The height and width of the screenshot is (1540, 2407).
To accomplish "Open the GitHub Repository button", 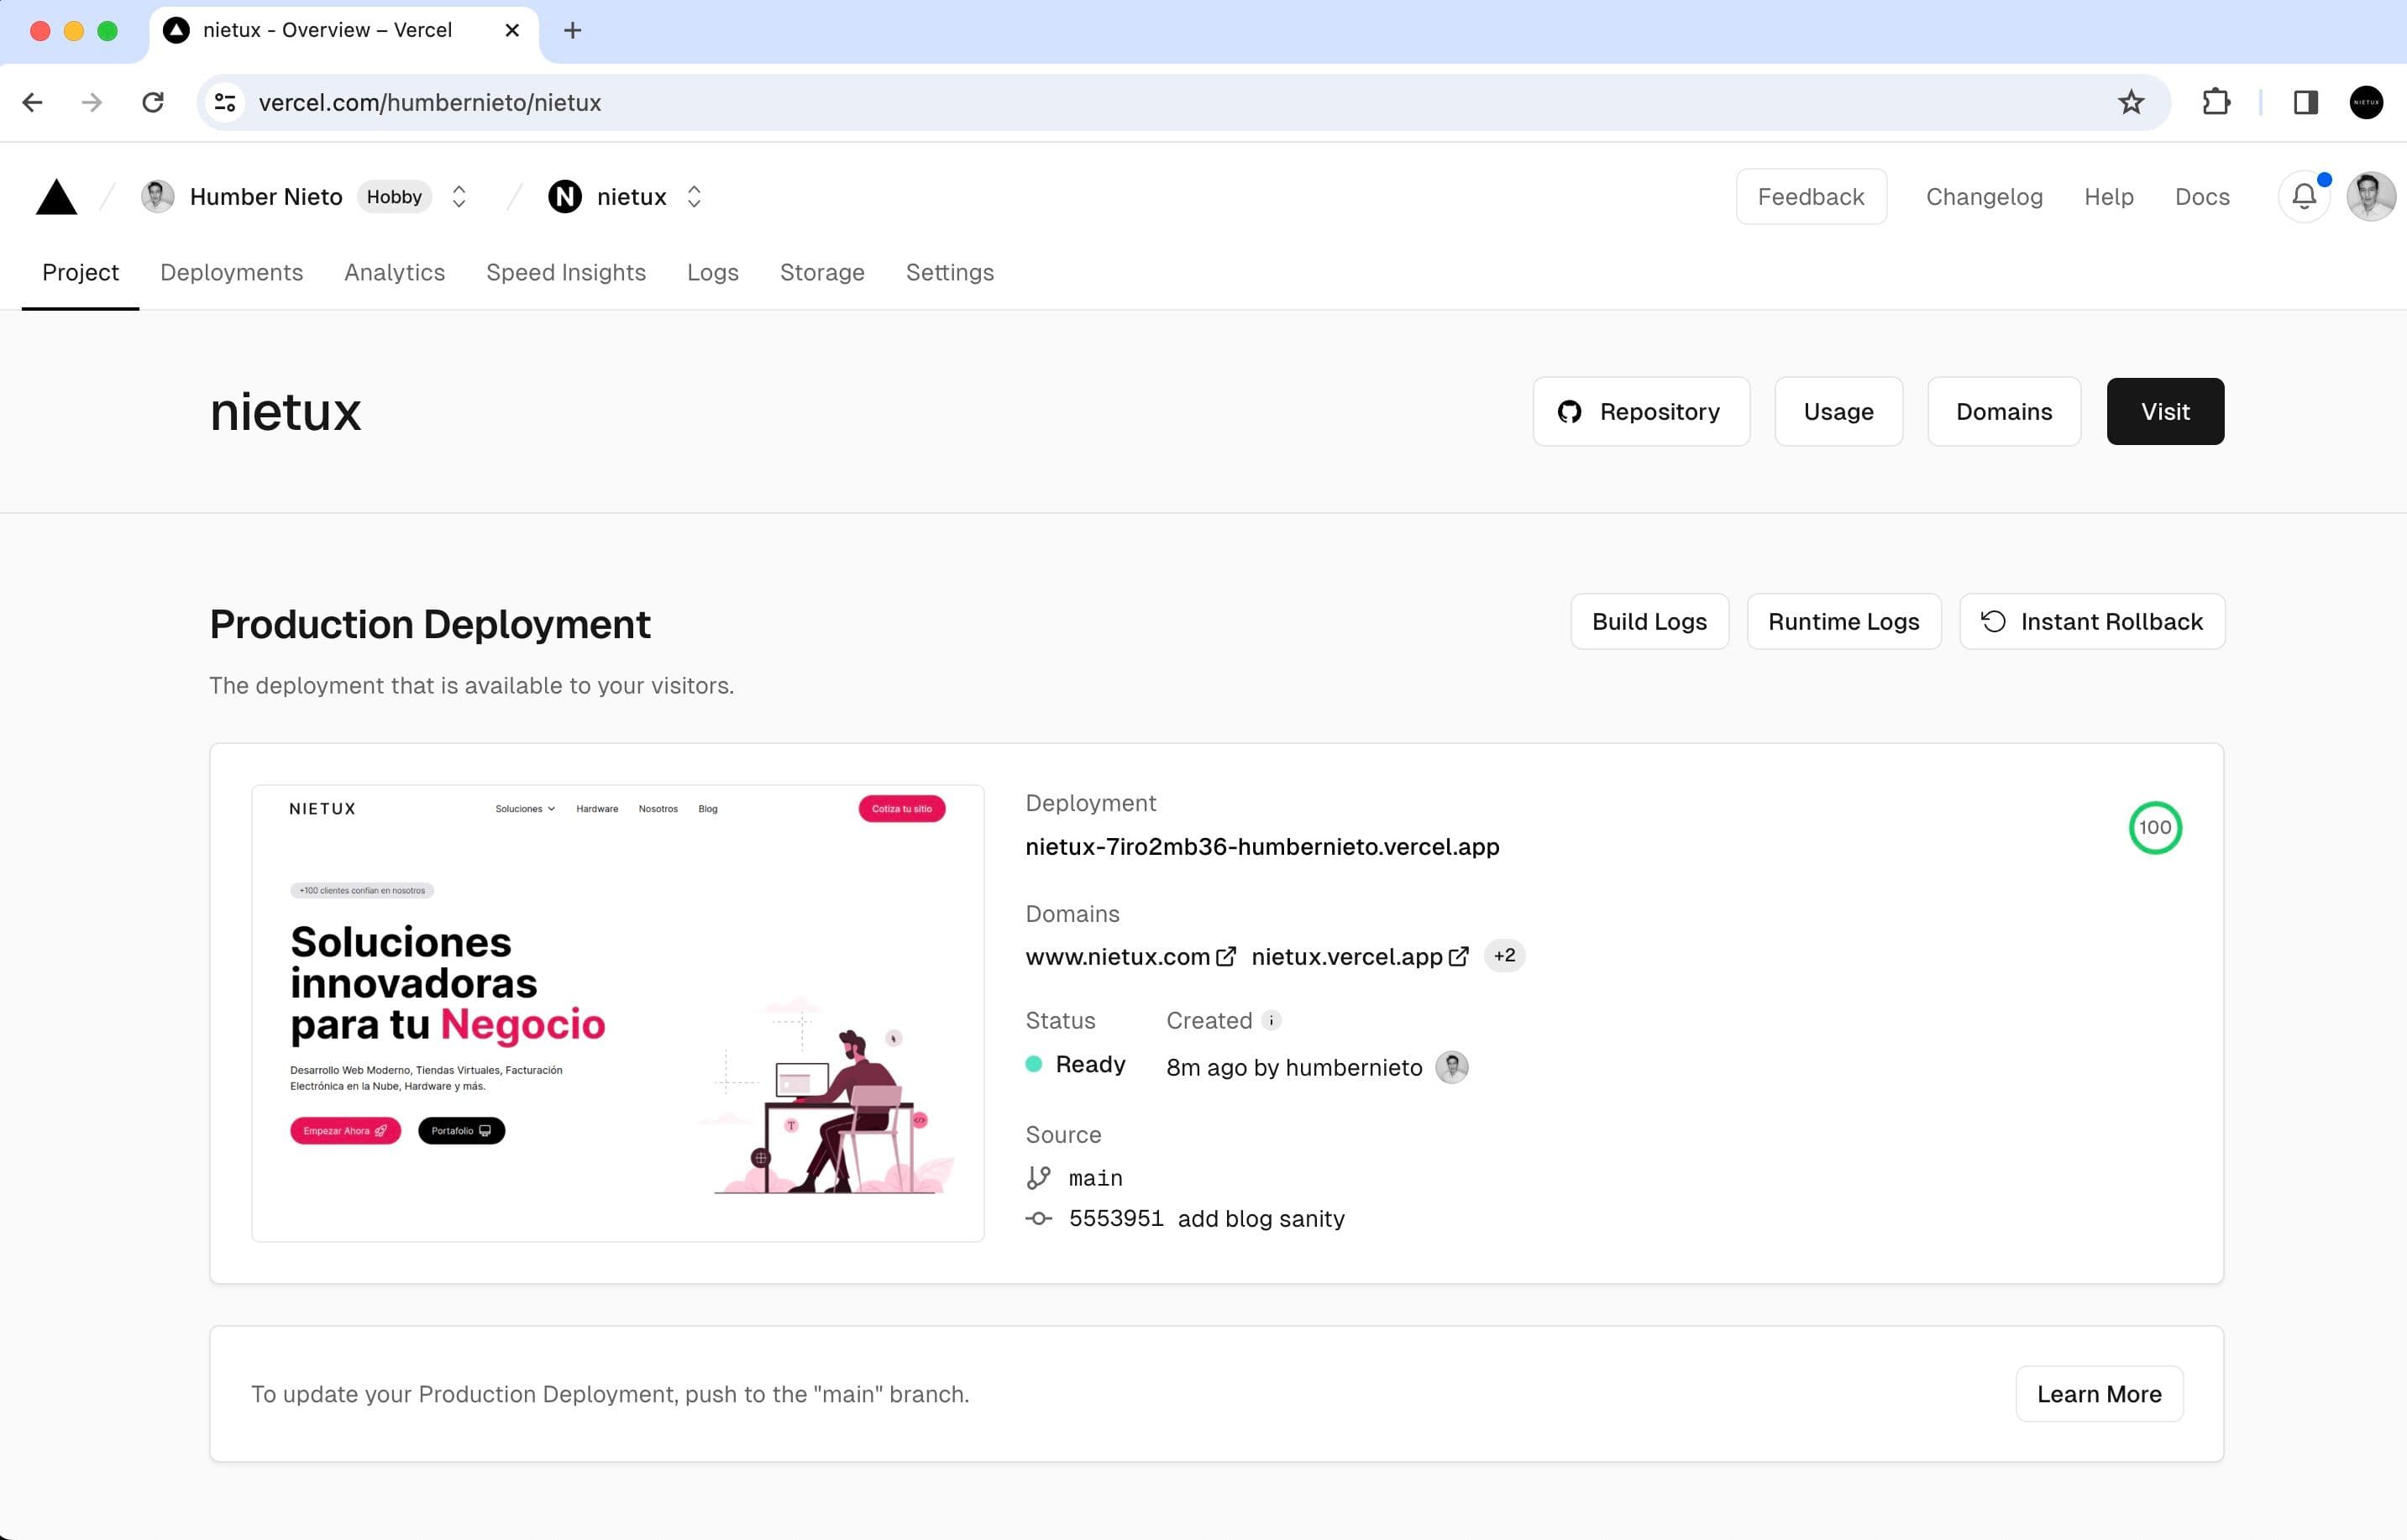I will [1641, 411].
